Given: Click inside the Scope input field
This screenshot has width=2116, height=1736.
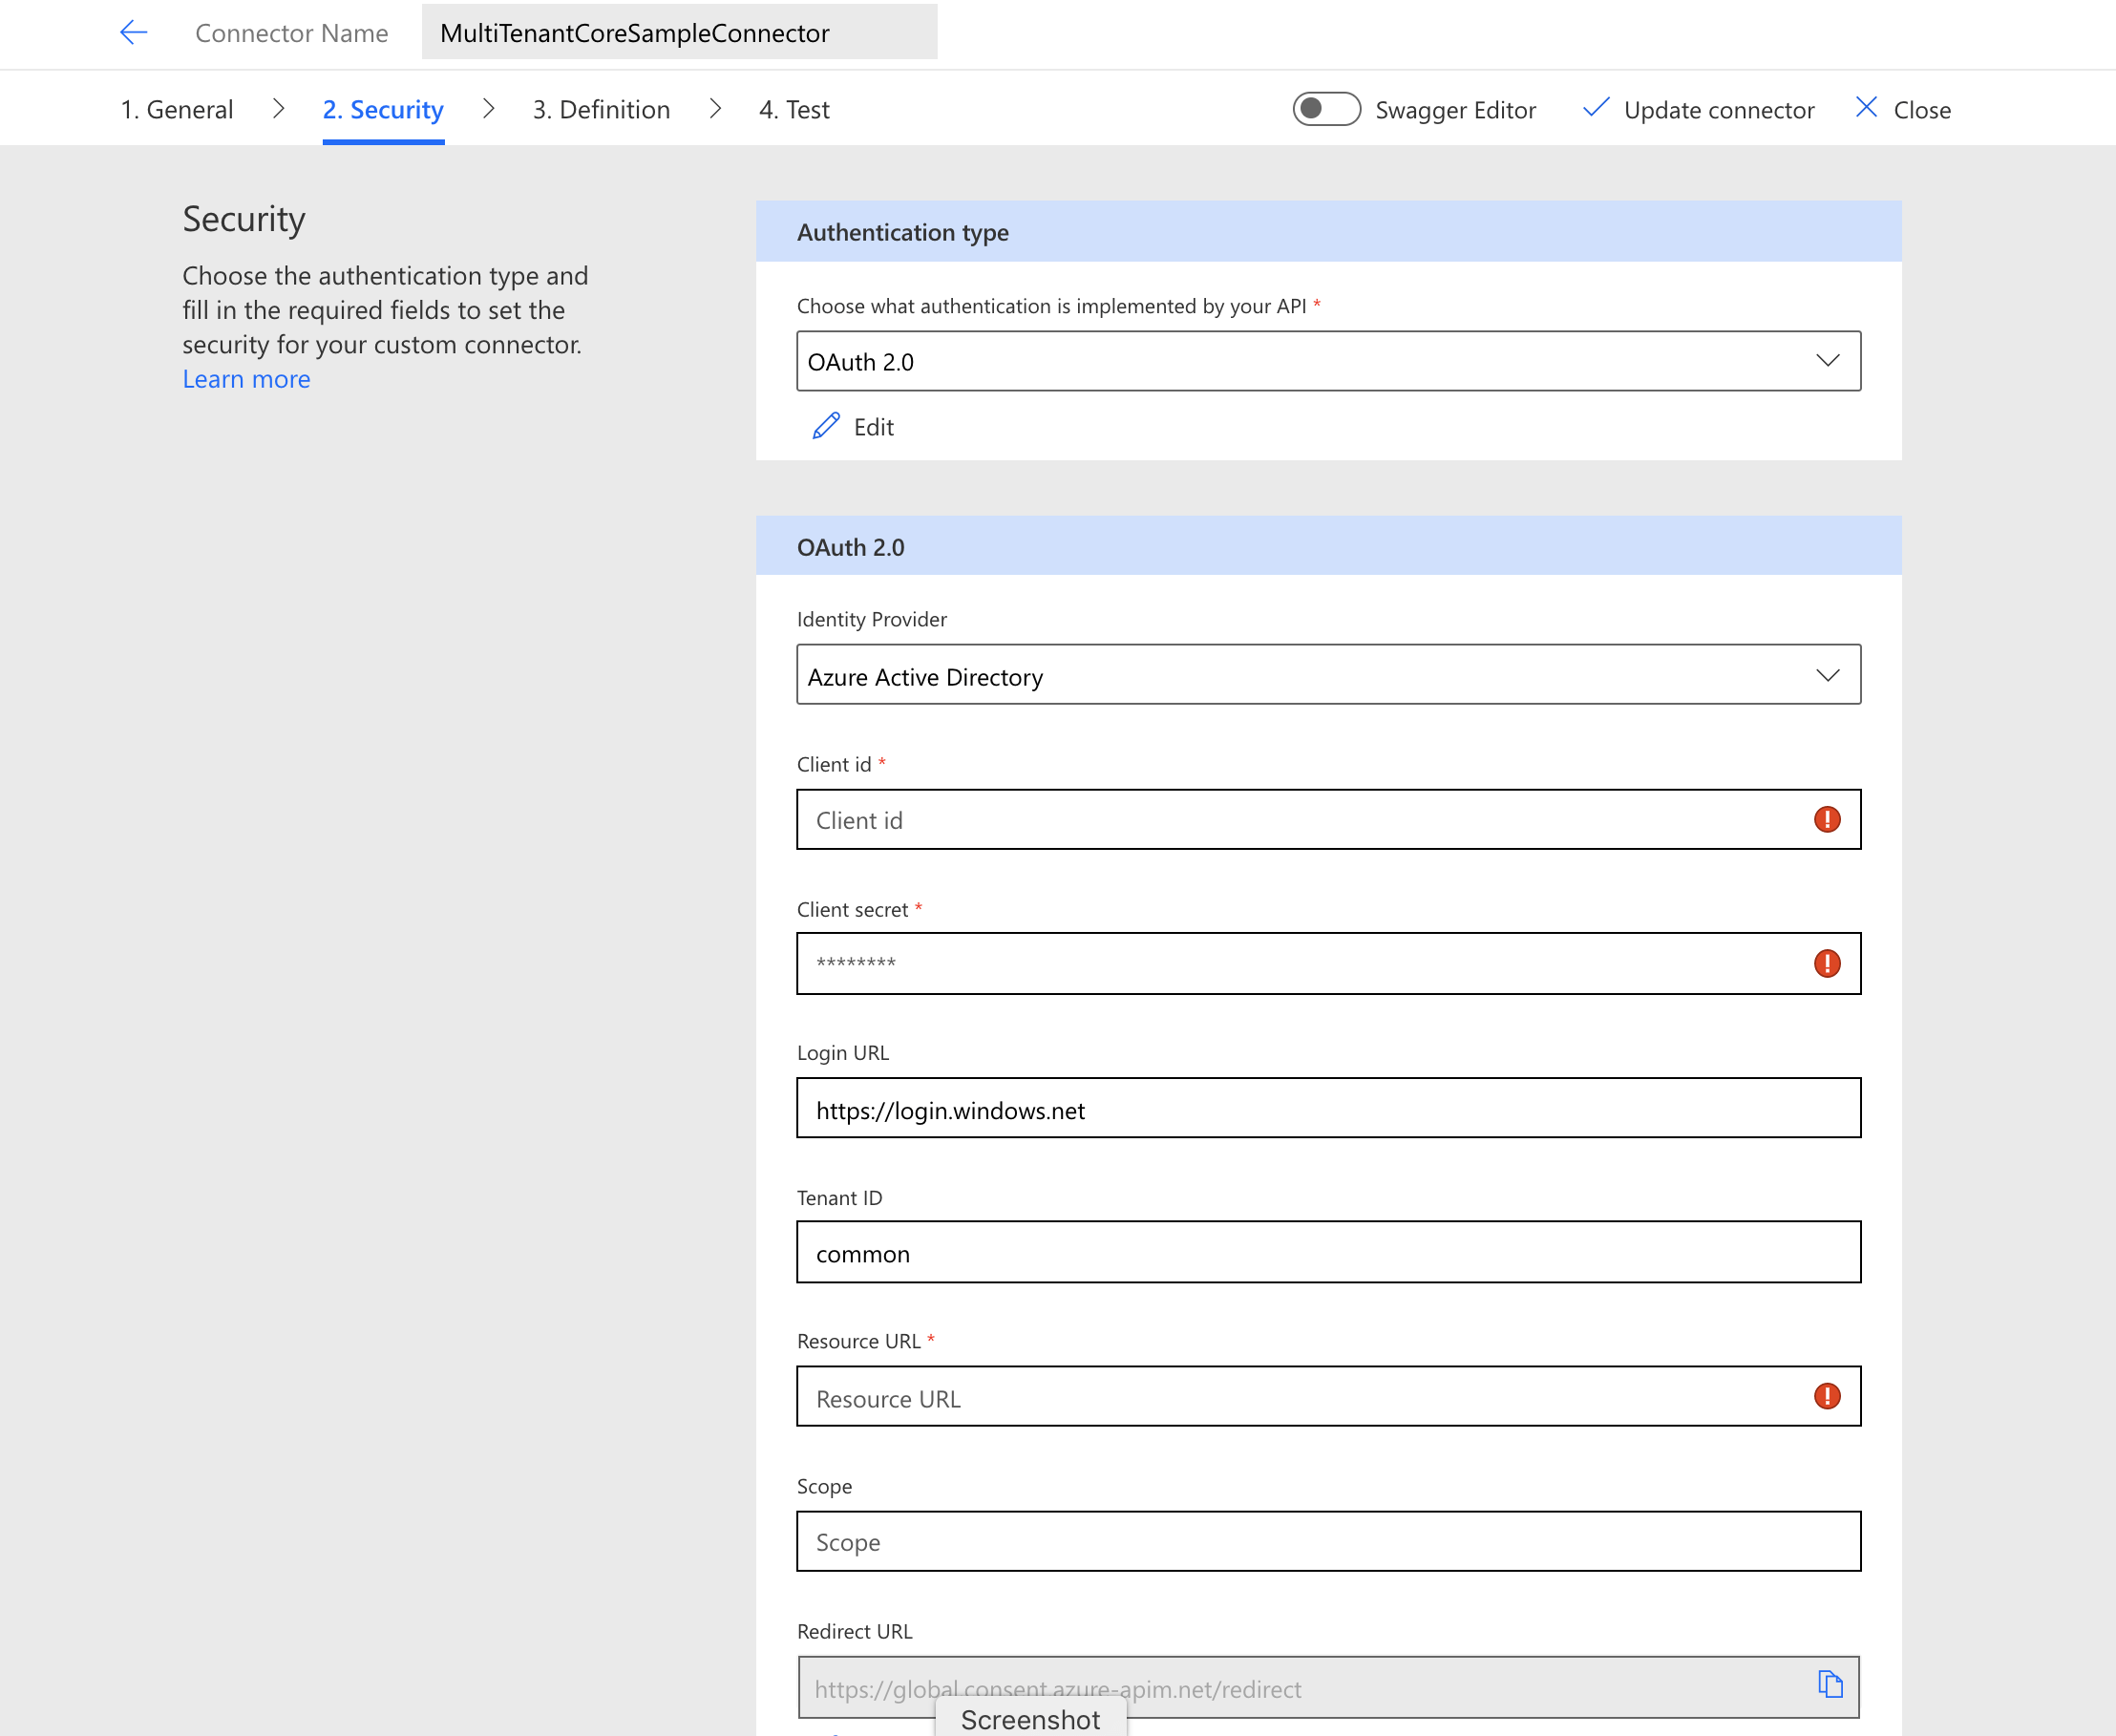Looking at the screenshot, I should coord(1328,1541).
